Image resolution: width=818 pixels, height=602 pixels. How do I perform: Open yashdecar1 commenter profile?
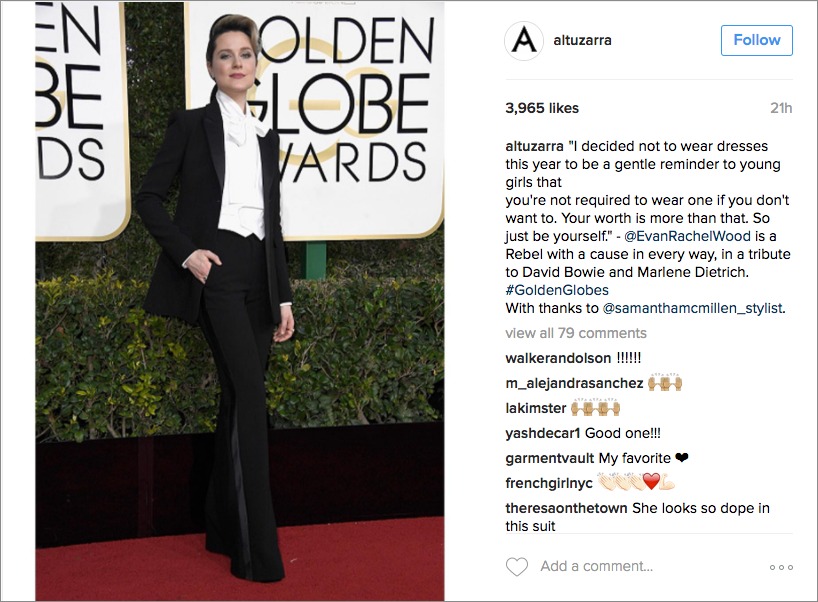543,434
